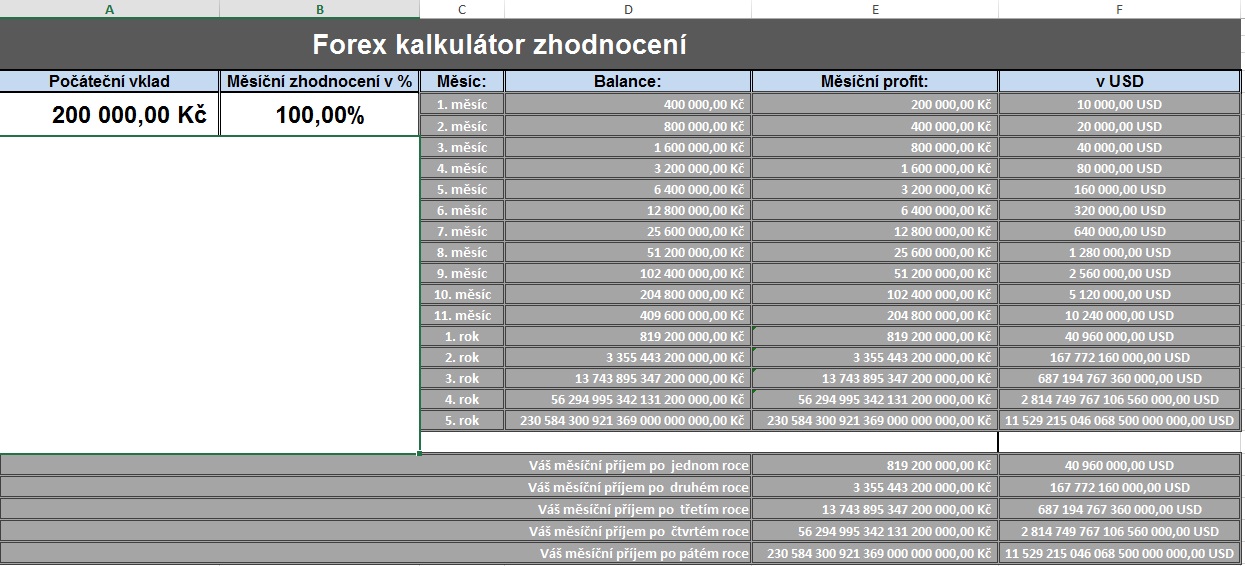The image size is (1245, 566).
Task: Click the 'Forex kalkulátor zhodnocení' title cell
Action: click(x=620, y=45)
